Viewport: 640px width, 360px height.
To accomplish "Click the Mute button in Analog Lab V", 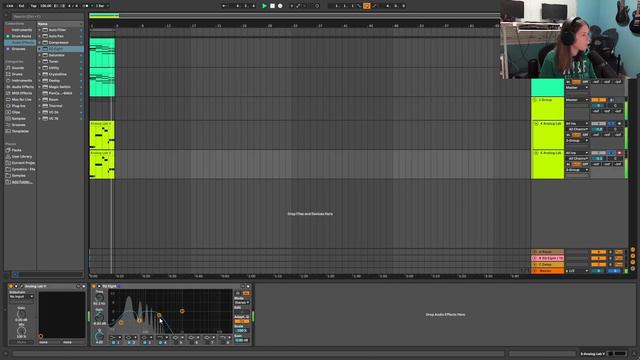I will [x=21, y=342].
